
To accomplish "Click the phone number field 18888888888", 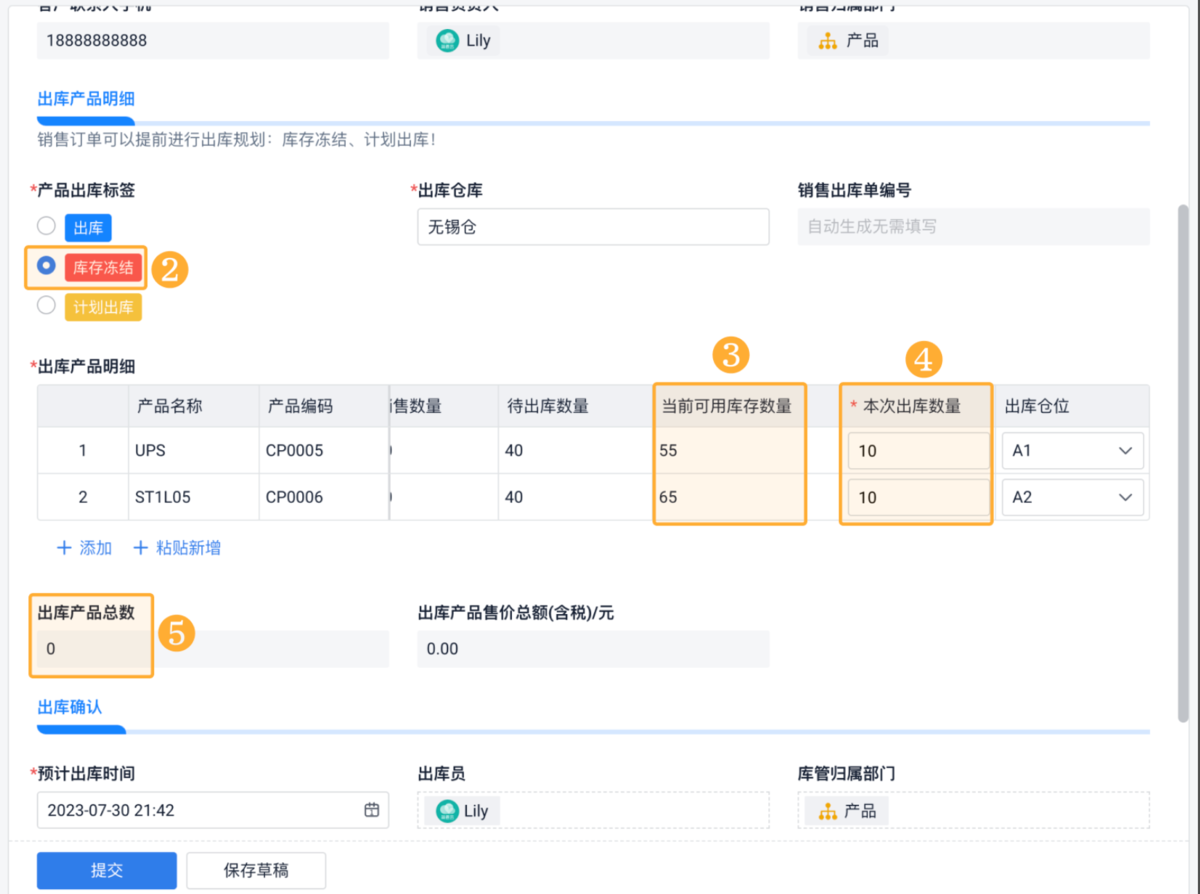I will (x=213, y=41).
